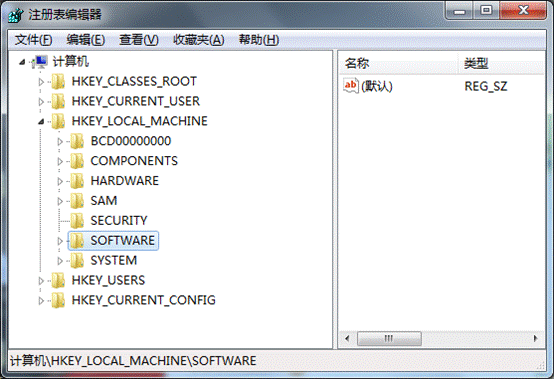Click the ab string value icon
554x379 pixels.
click(x=351, y=86)
